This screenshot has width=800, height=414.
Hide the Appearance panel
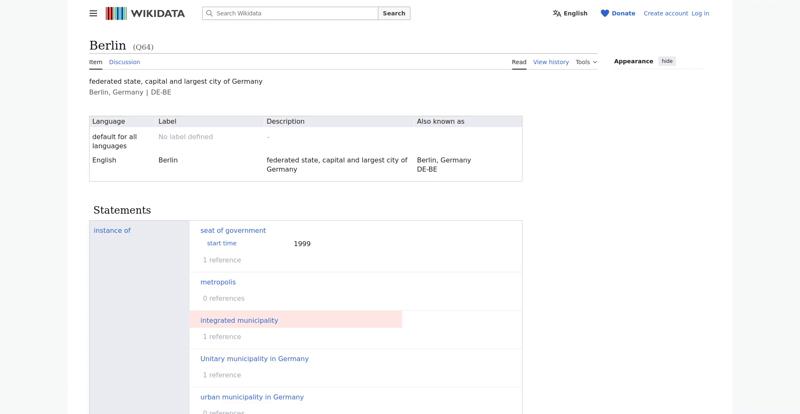667,61
